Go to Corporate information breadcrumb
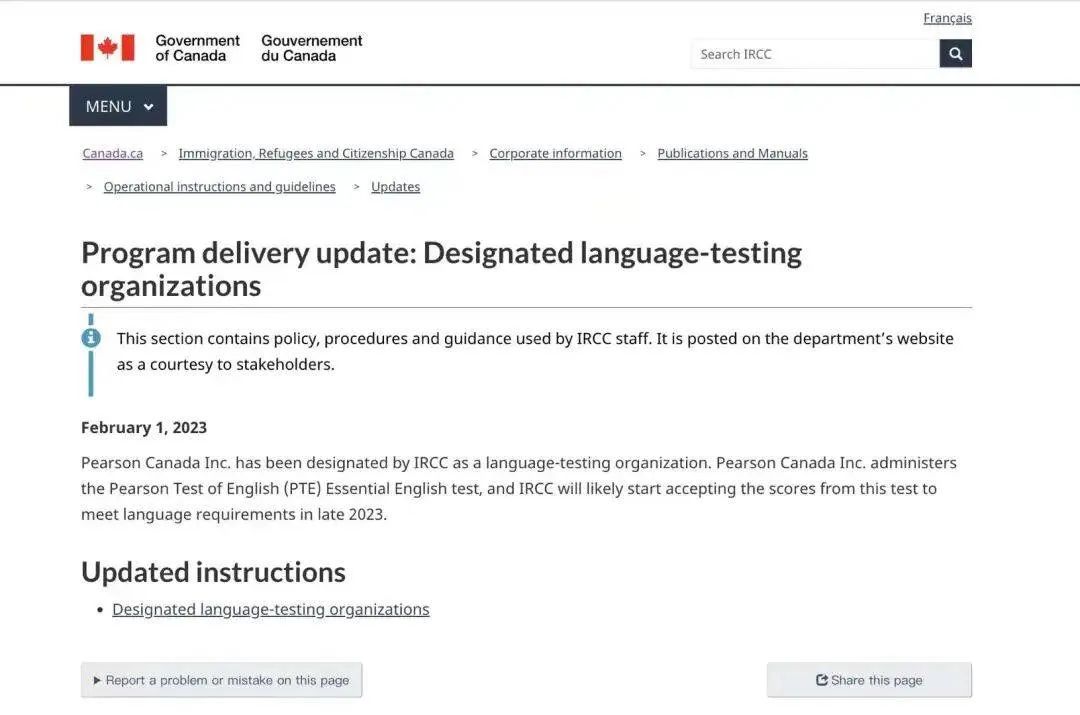 (555, 154)
